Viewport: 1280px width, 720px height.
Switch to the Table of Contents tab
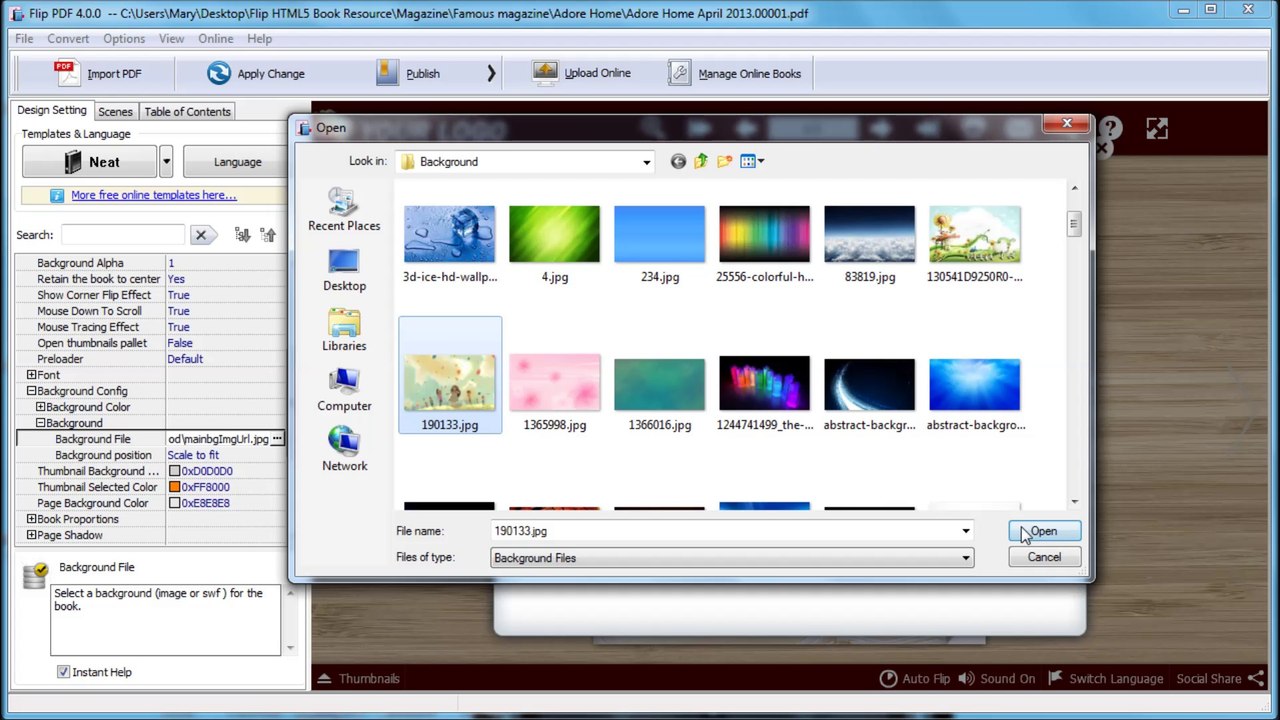click(x=187, y=111)
